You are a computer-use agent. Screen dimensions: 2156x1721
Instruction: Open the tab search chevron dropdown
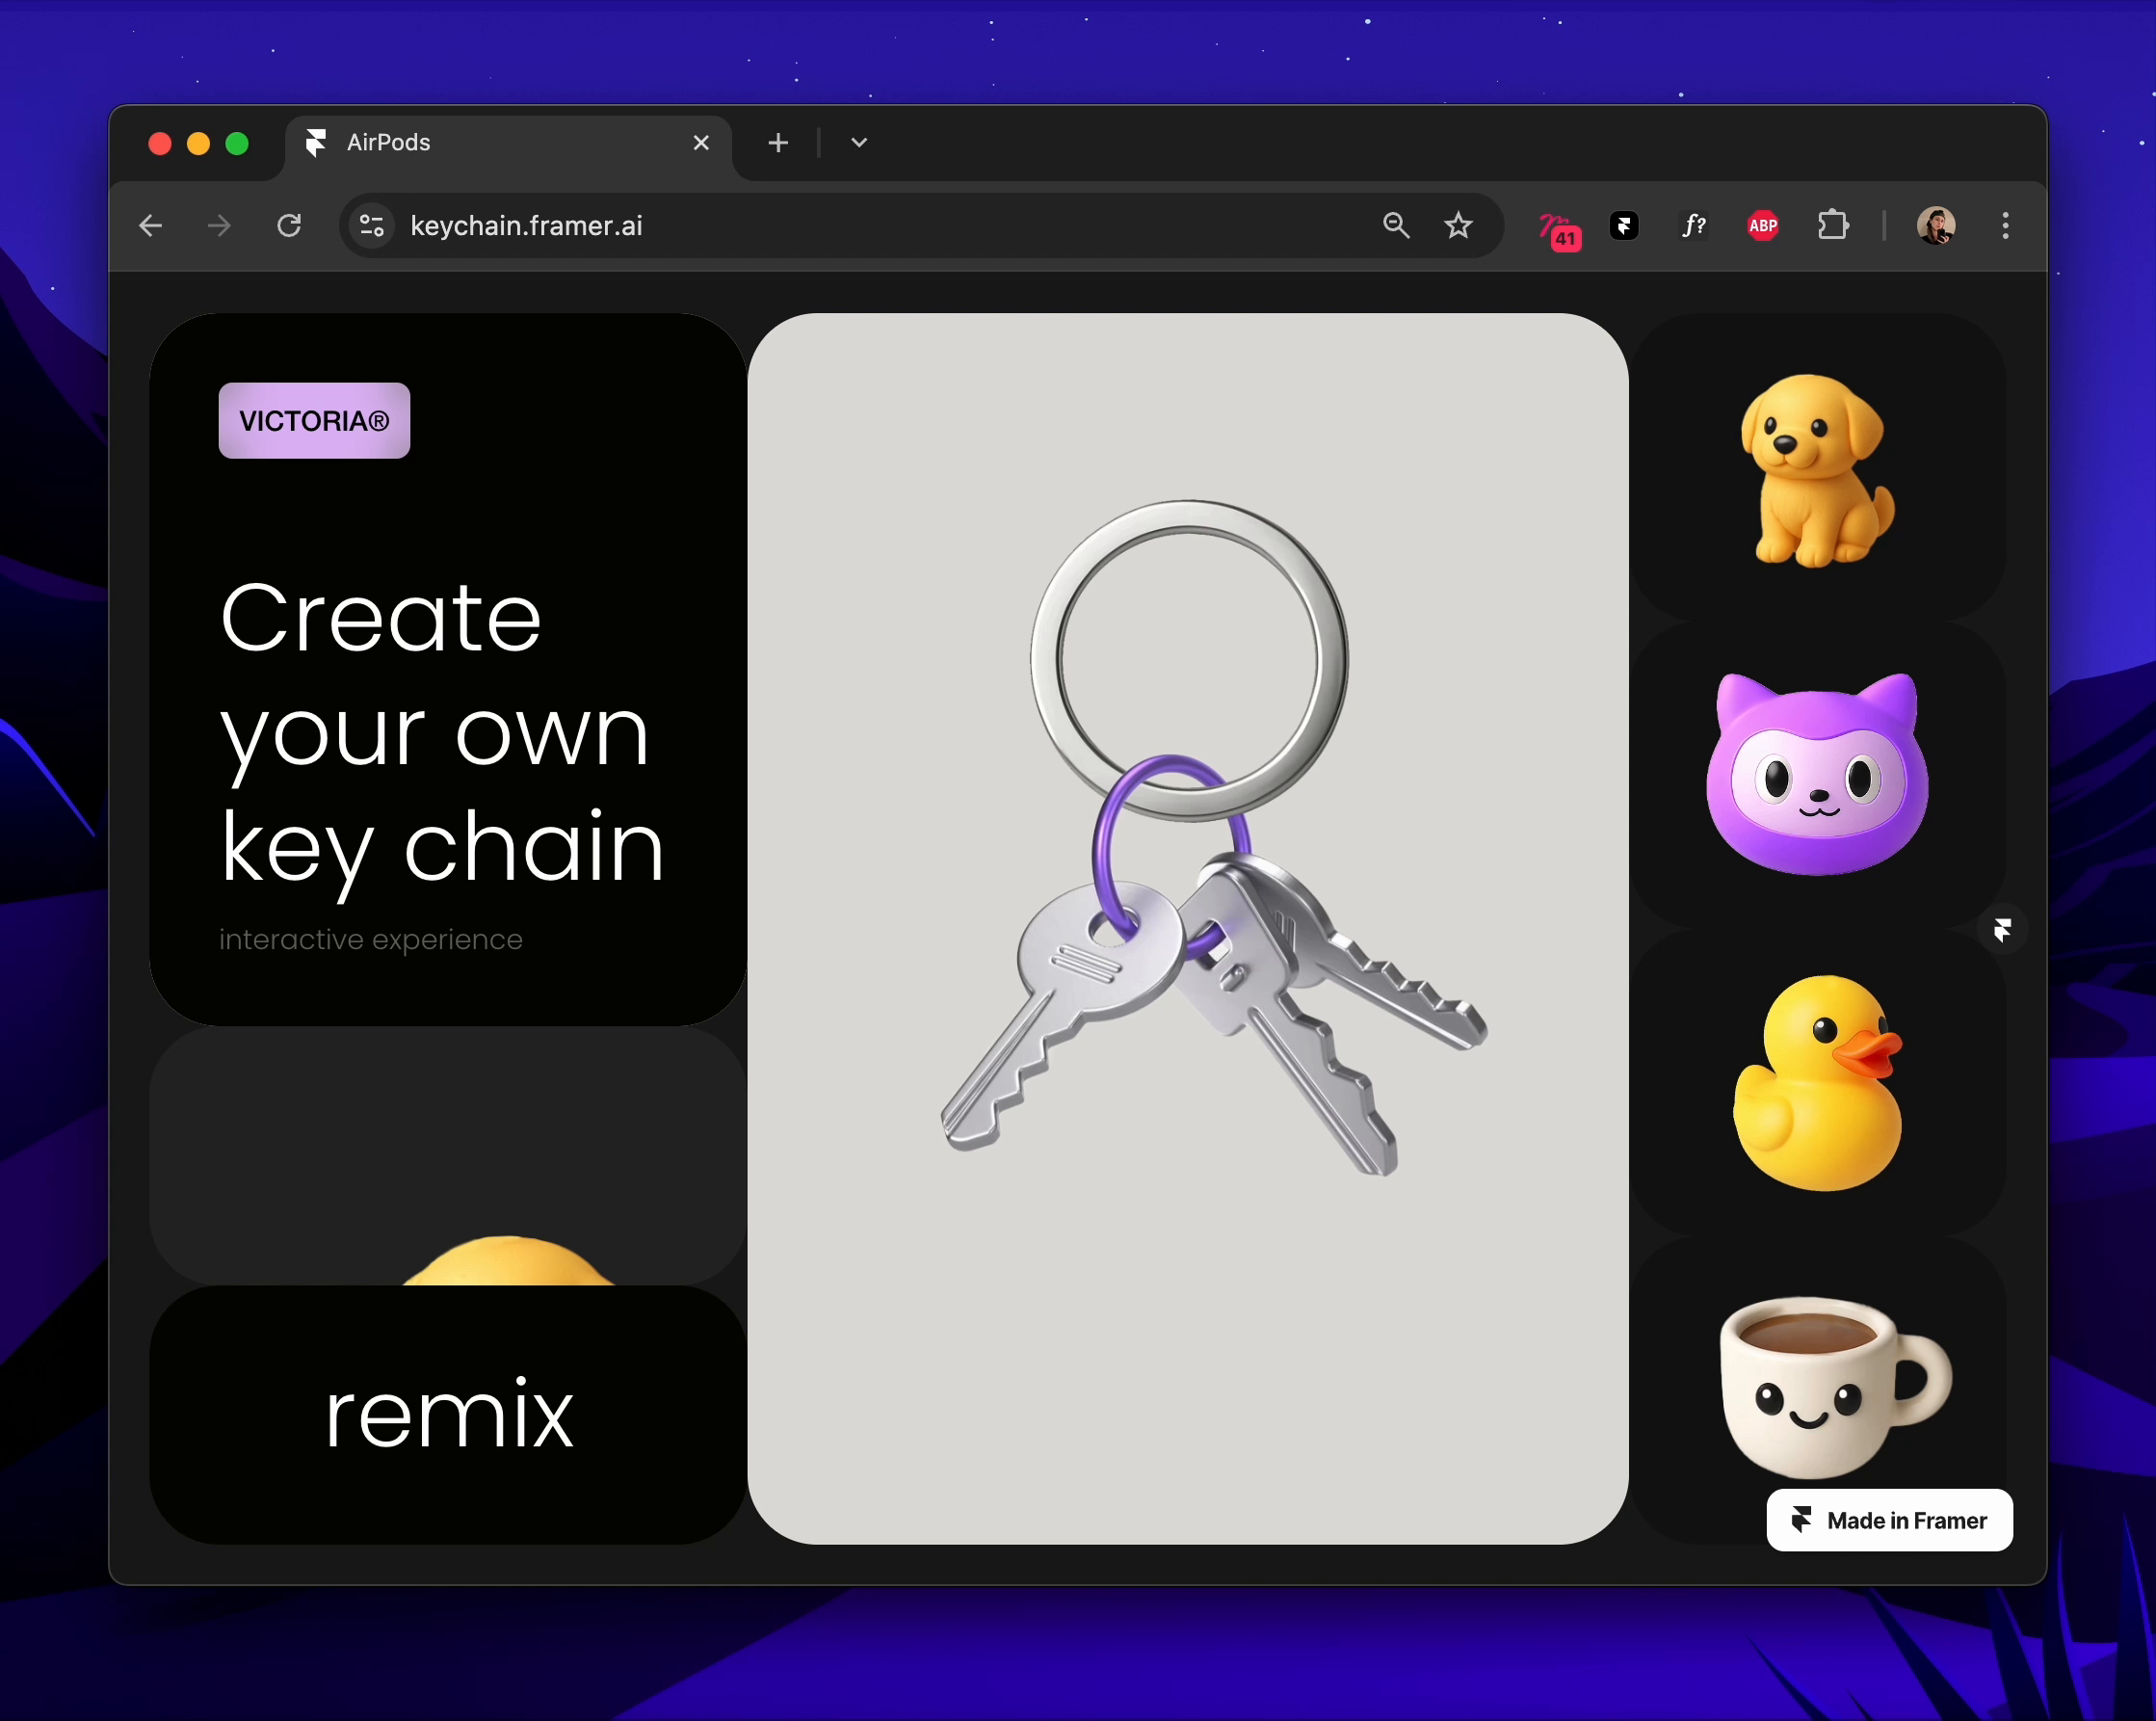pos(857,143)
